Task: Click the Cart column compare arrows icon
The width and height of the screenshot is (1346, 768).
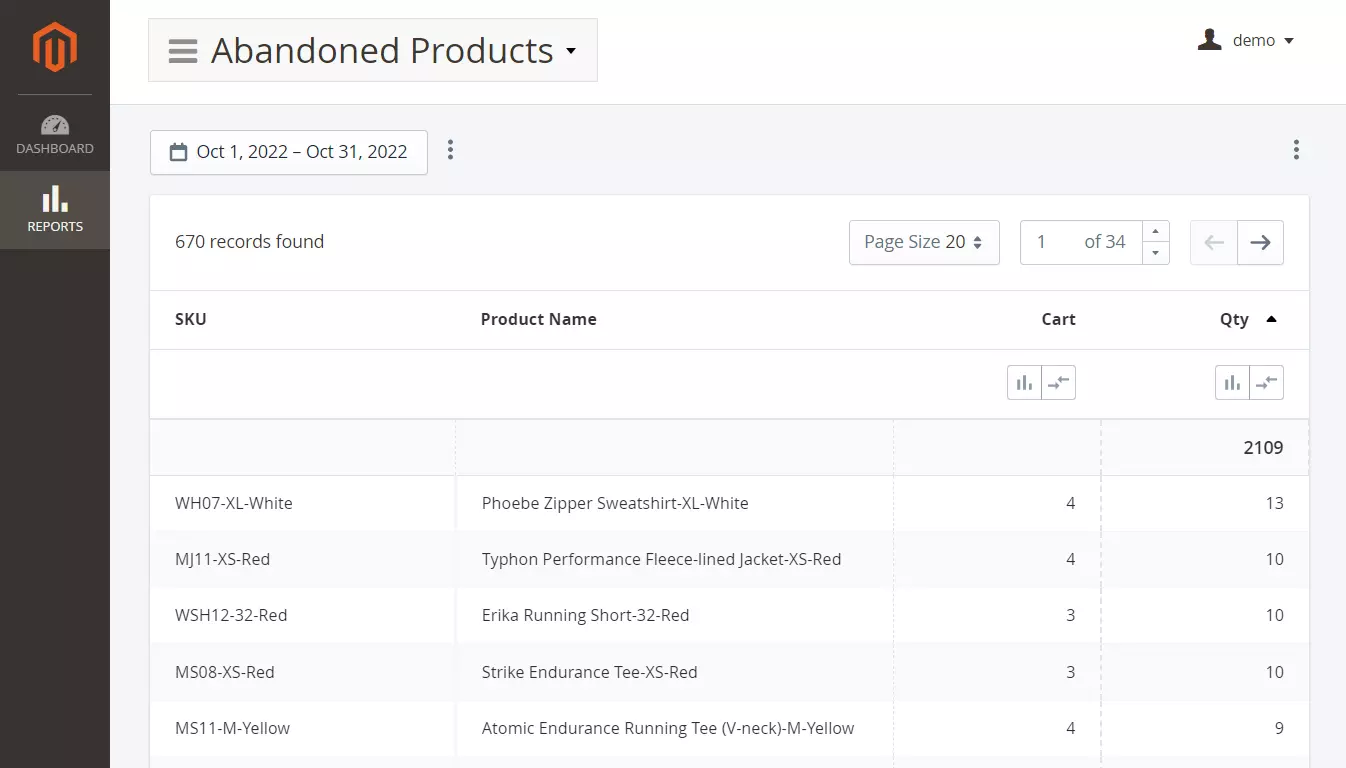Action: pos(1058,383)
